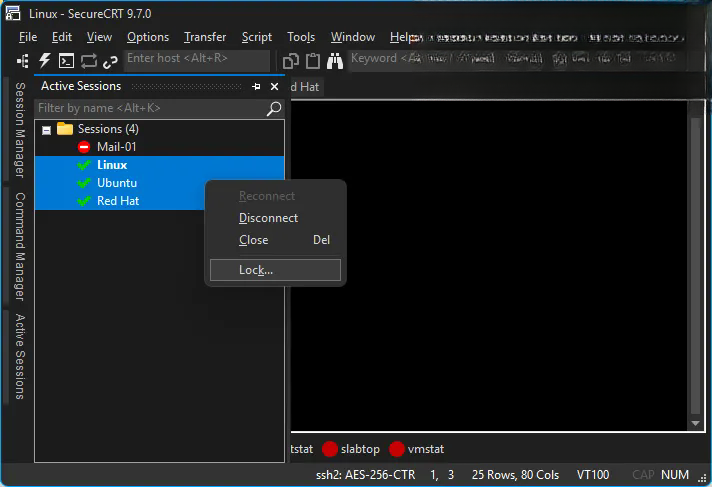The height and width of the screenshot is (487, 712).
Task: Click the Find binoculars icon
Action: pyautogui.click(x=335, y=61)
